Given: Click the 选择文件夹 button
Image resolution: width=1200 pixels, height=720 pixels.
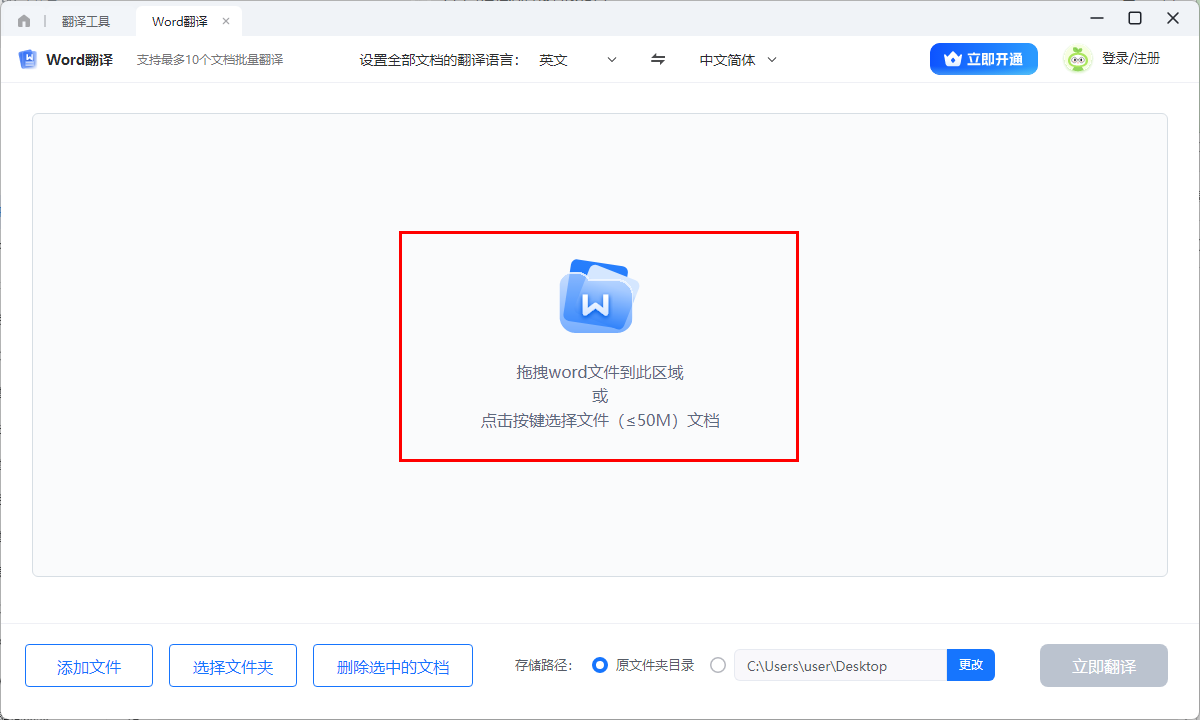Looking at the screenshot, I should pyautogui.click(x=233, y=666).
